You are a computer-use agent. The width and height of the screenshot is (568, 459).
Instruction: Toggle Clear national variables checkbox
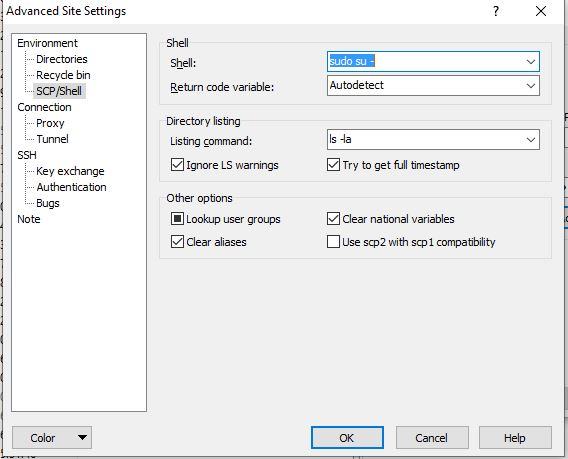pyautogui.click(x=333, y=219)
